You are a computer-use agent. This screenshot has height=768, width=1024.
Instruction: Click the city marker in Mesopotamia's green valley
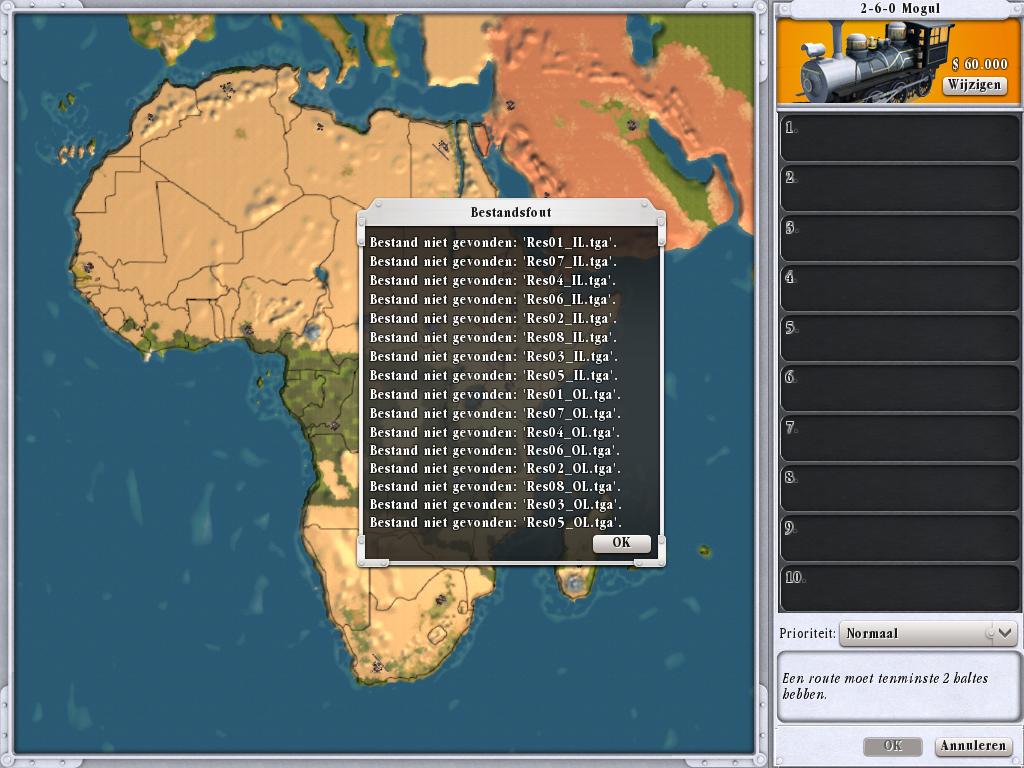pos(632,124)
